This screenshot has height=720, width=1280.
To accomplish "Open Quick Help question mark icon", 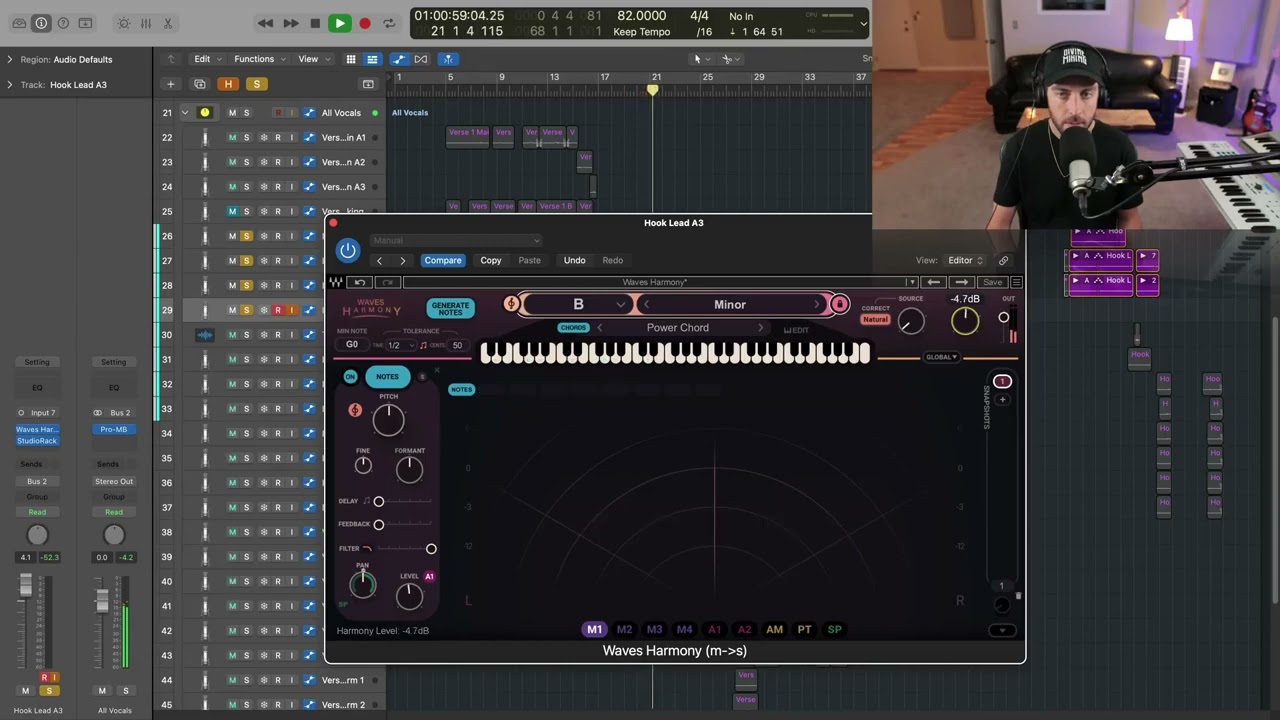I will [x=63, y=23].
